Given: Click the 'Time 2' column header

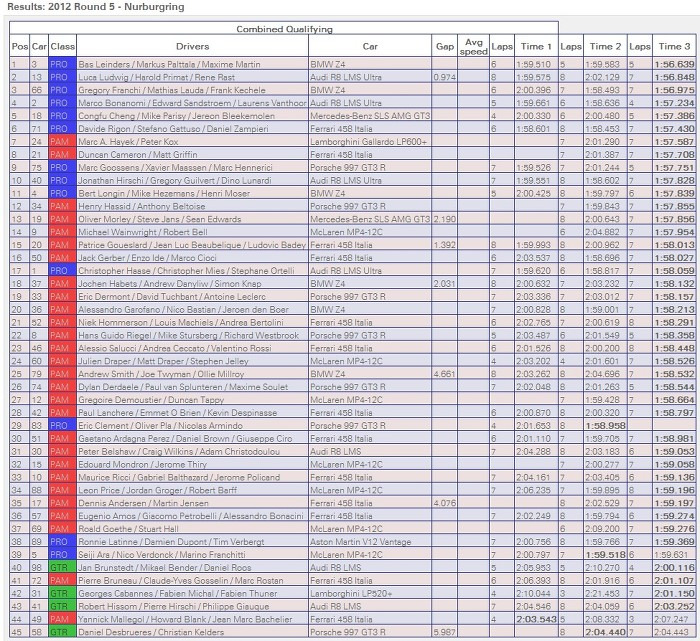Looking at the screenshot, I should (x=605, y=46).
